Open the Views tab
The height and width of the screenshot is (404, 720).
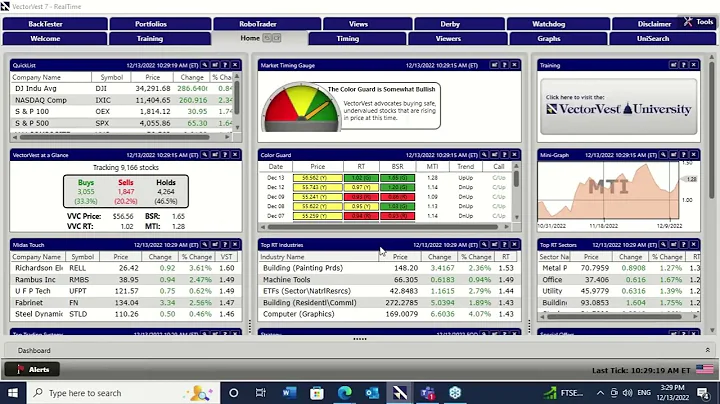[367, 24]
